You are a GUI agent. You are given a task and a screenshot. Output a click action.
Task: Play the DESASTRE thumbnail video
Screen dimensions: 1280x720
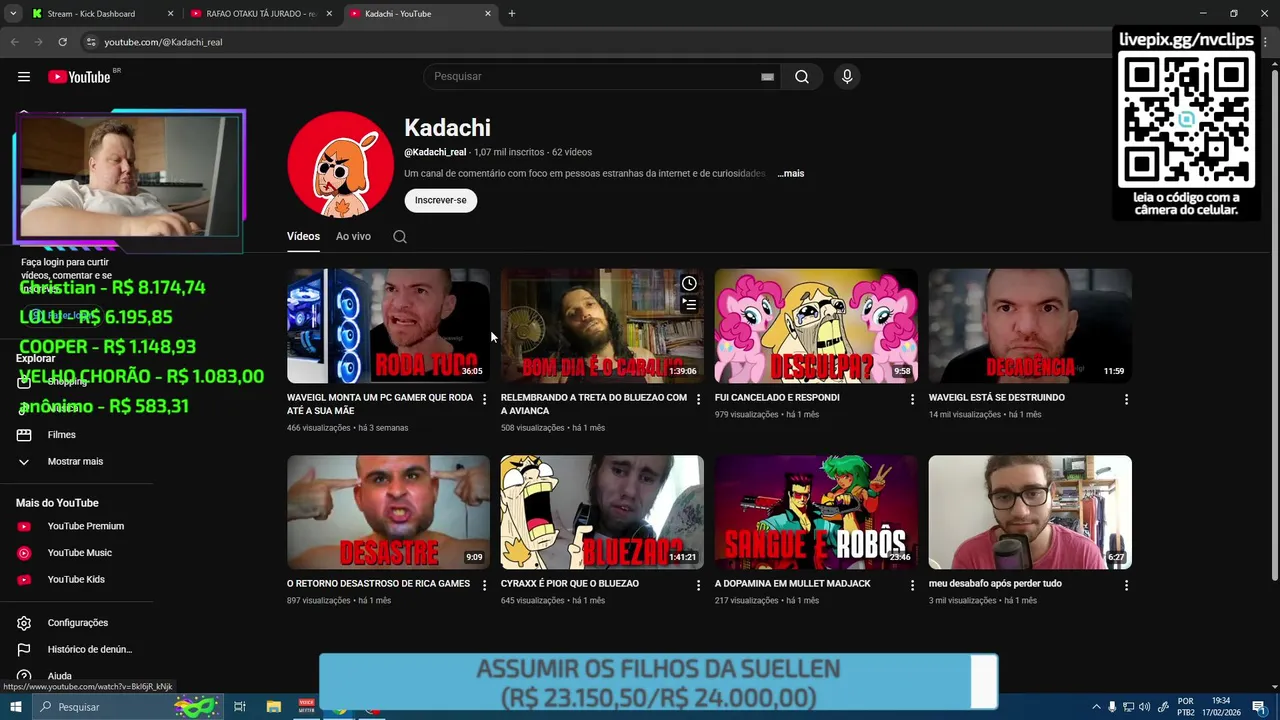[x=388, y=512]
